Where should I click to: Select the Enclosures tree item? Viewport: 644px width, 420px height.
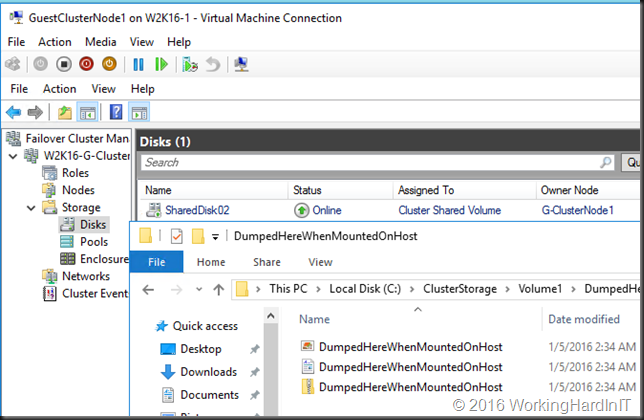tap(104, 259)
